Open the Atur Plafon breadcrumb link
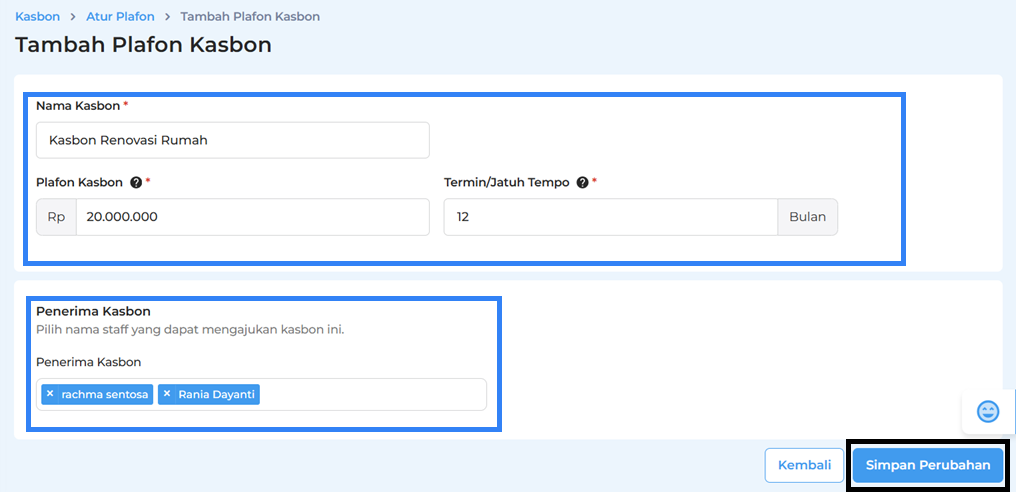This screenshot has height=492, width=1016. [x=120, y=17]
